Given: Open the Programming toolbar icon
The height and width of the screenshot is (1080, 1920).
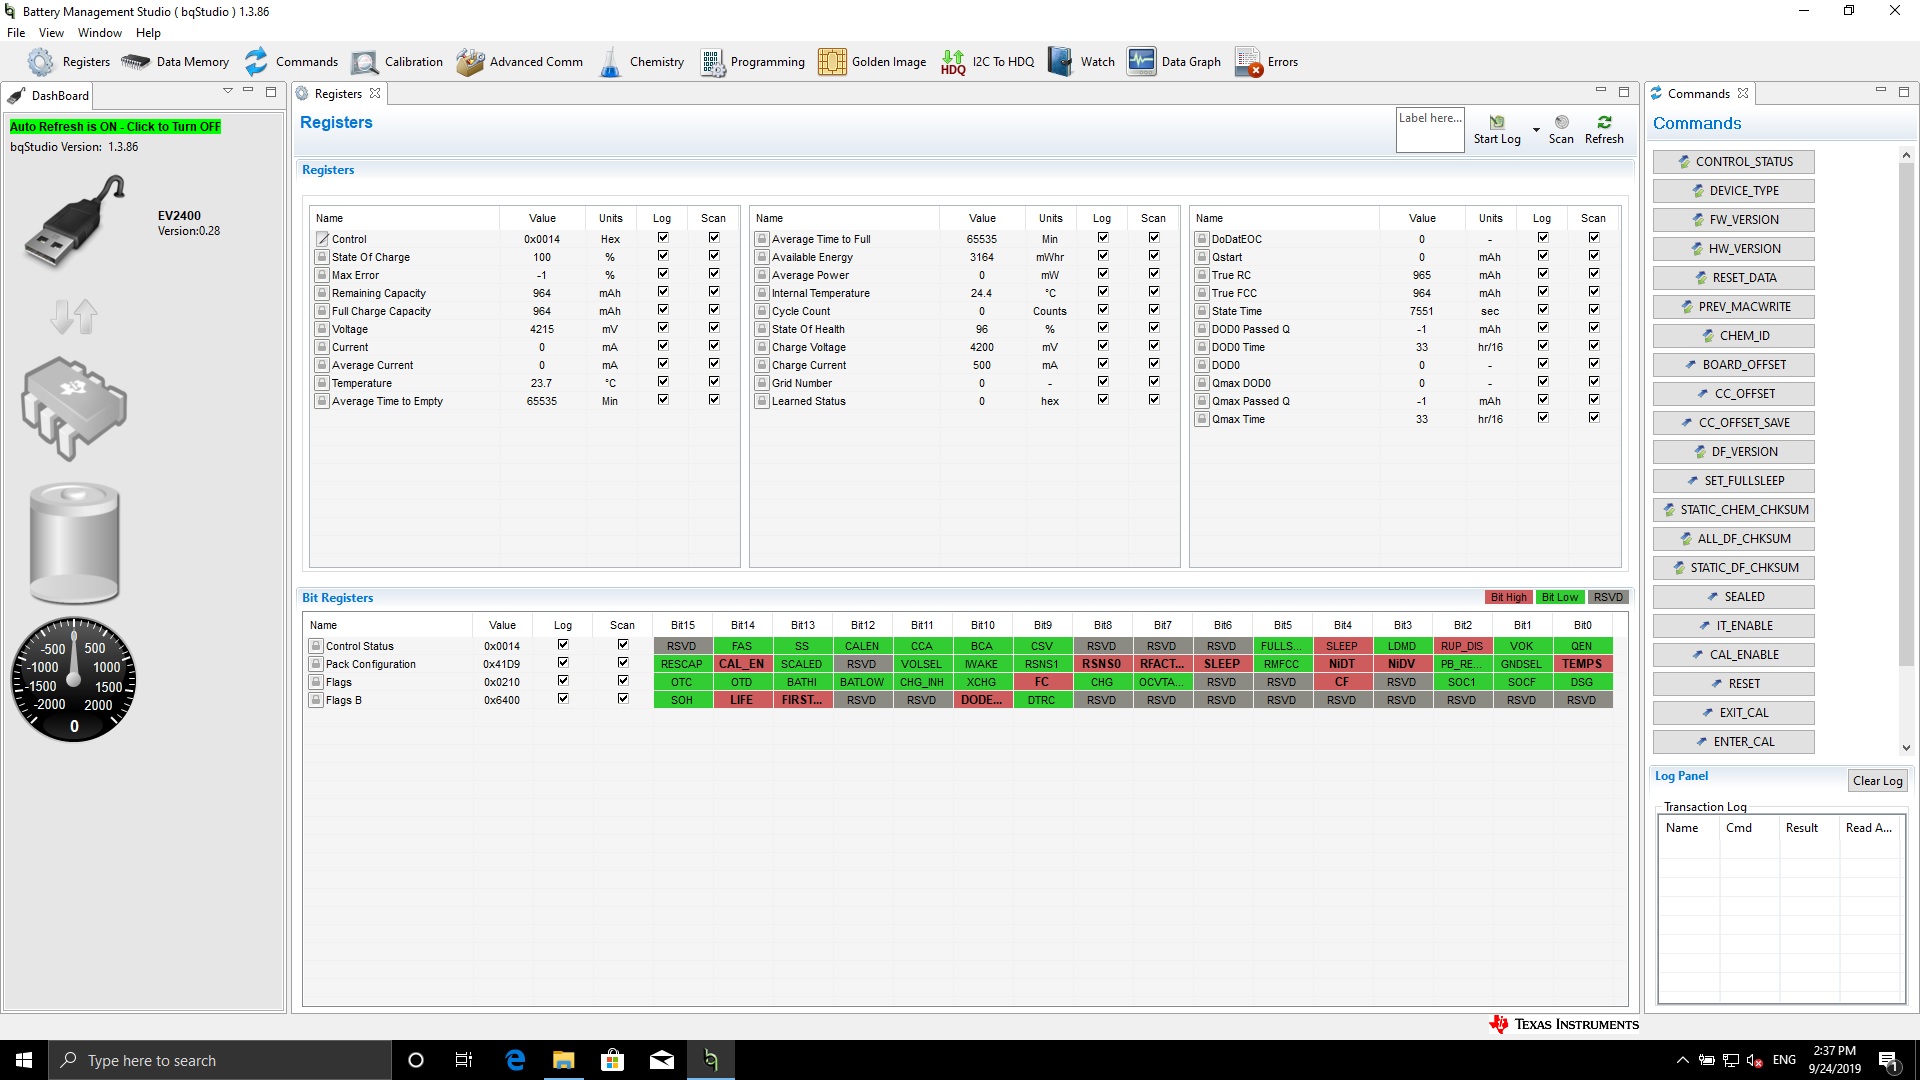Looking at the screenshot, I should point(712,62).
